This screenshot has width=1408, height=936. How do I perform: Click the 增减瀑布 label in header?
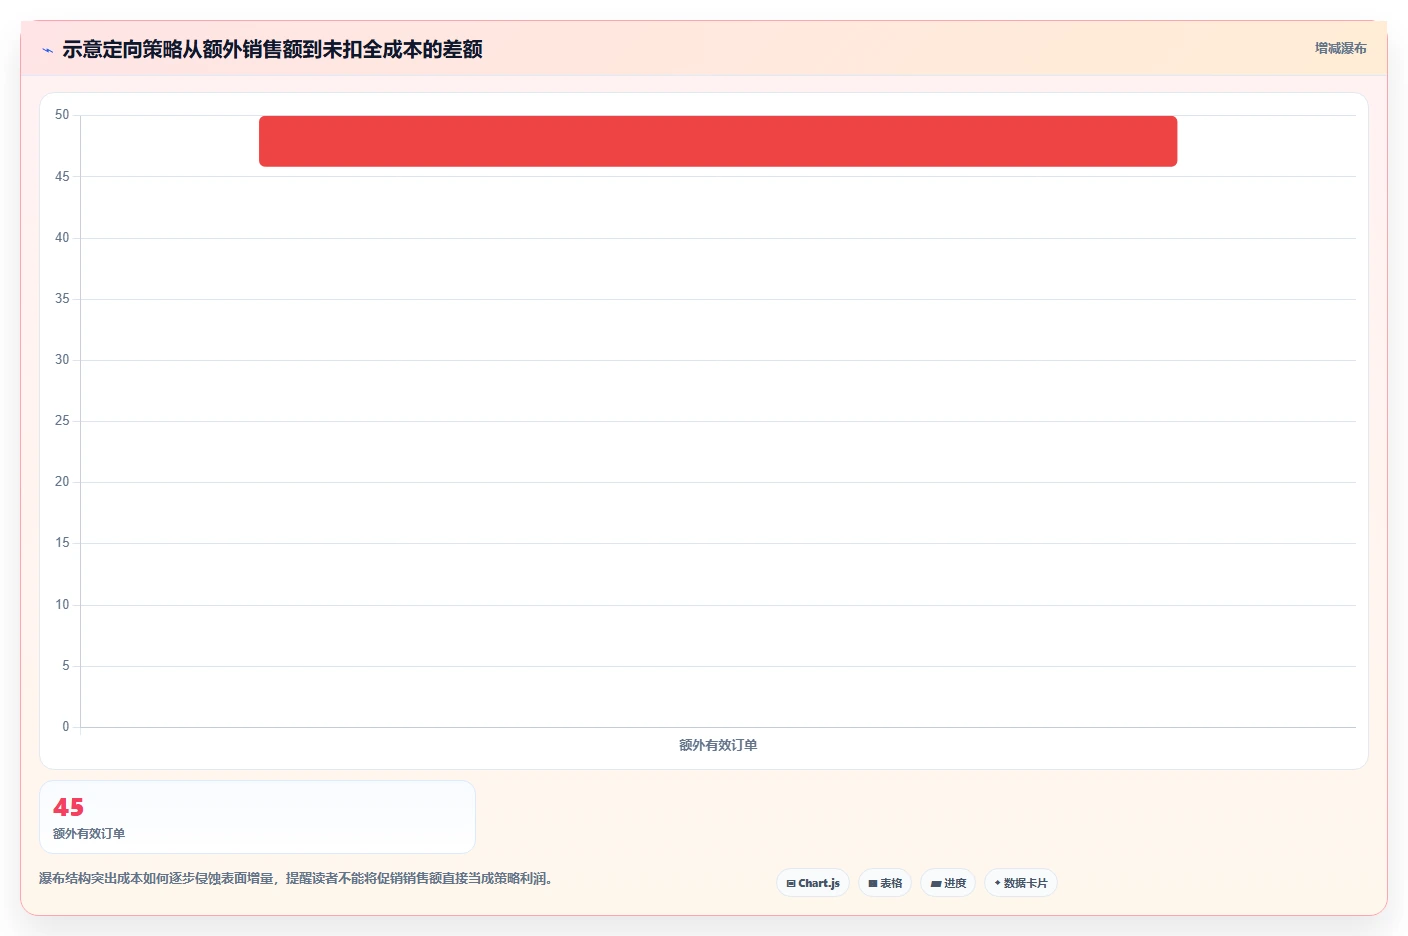(1340, 48)
